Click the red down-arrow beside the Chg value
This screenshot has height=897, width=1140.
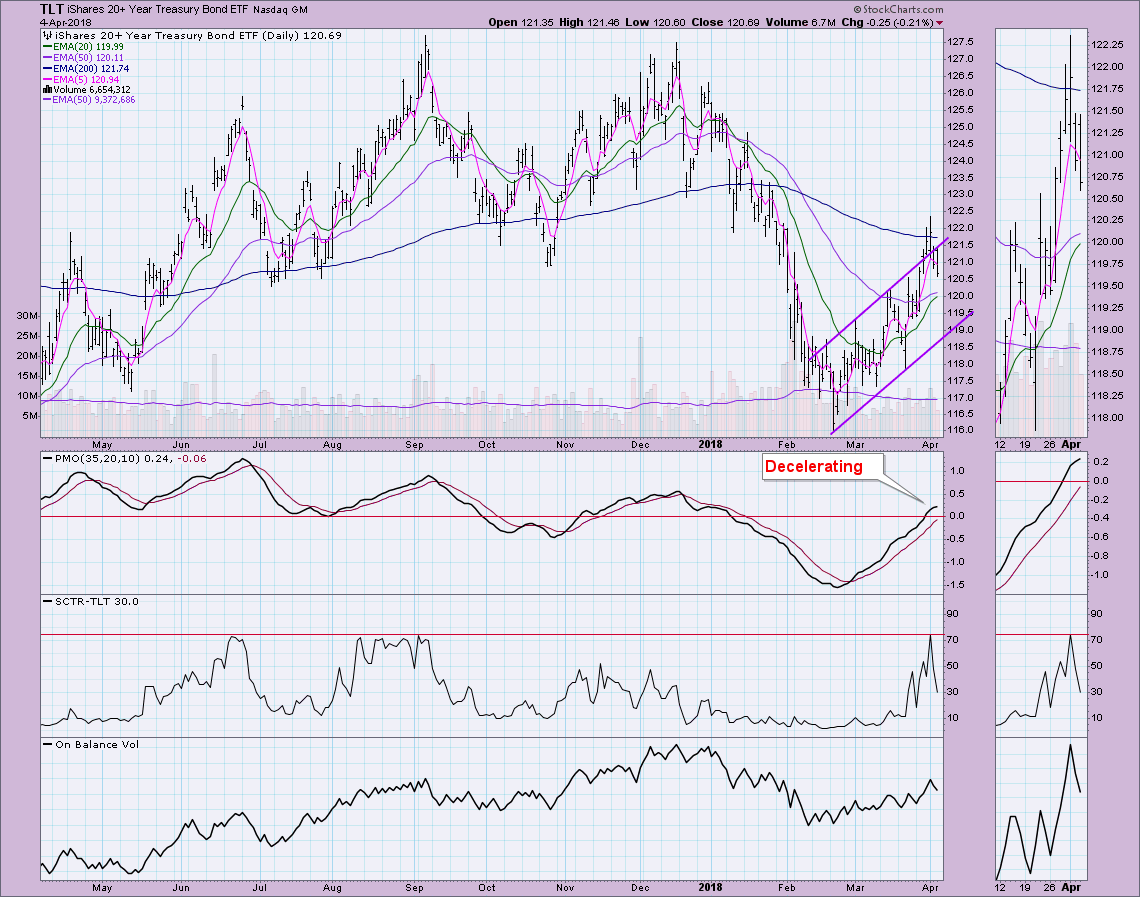point(940,23)
